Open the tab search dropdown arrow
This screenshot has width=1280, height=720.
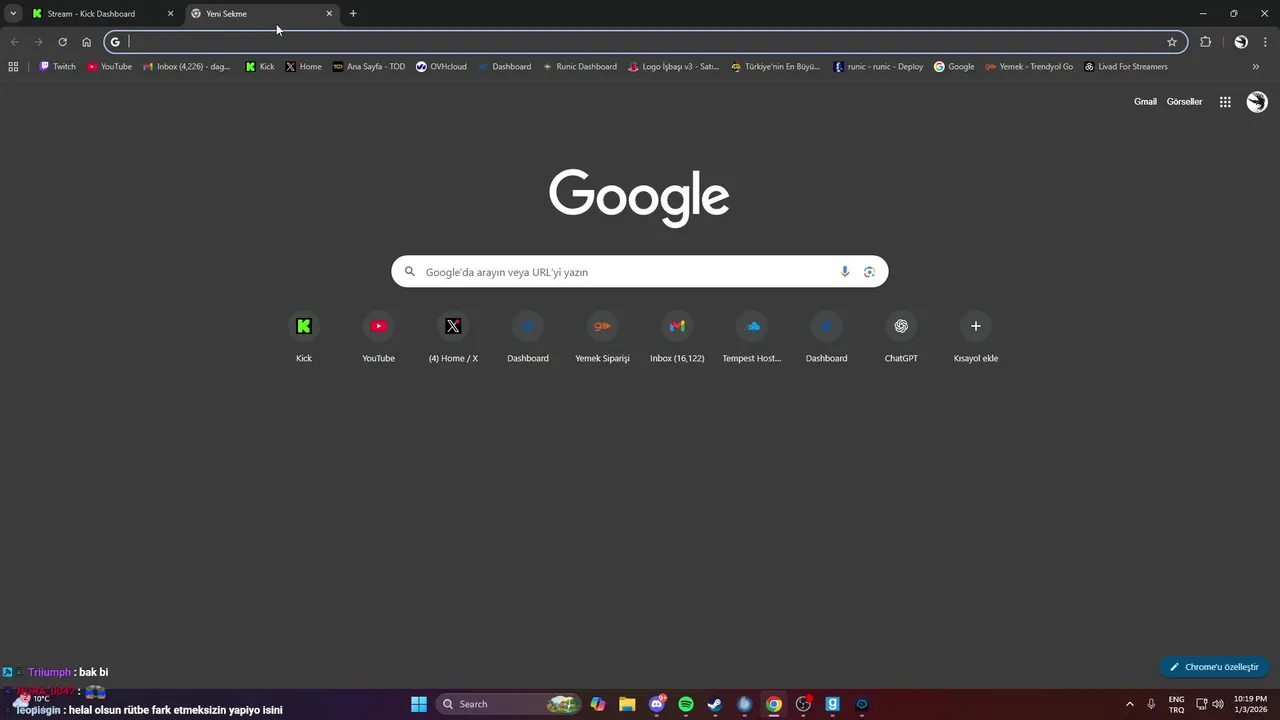pos(13,14)
